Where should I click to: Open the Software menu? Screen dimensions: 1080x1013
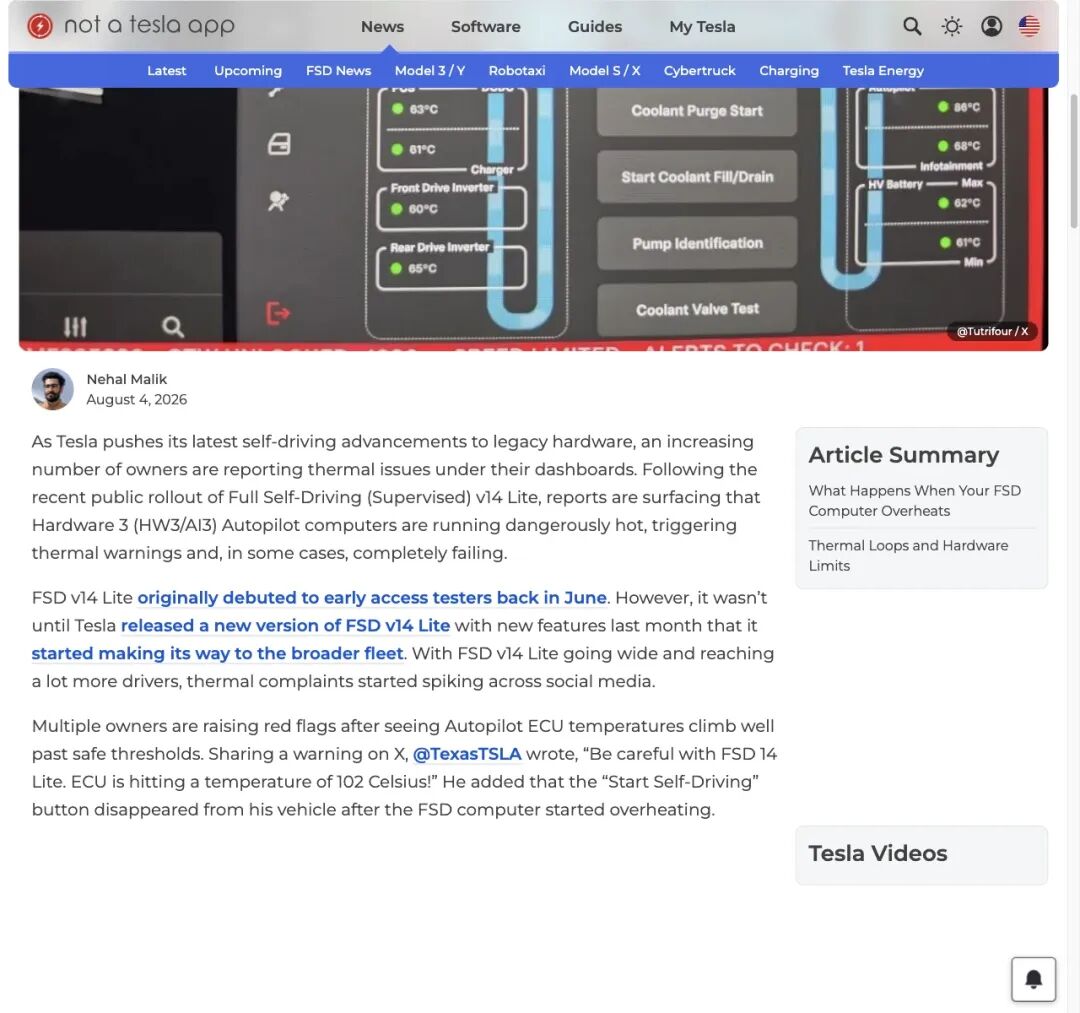(486, 26)
